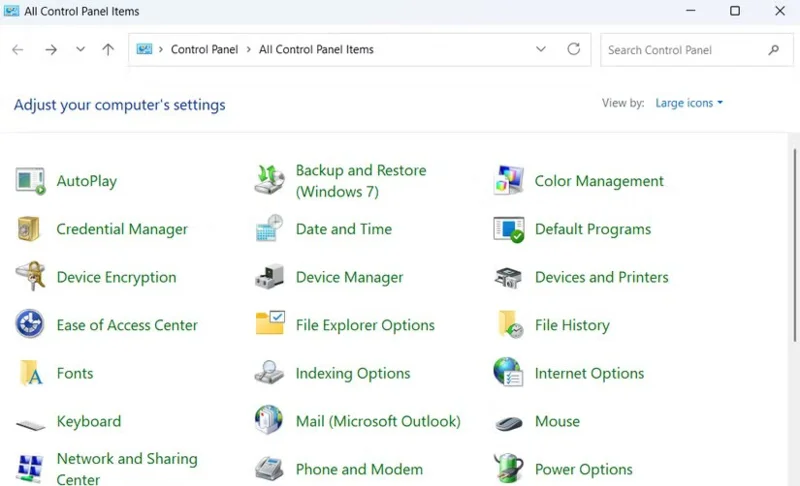The image size is (800, 486).
Task: Click the Mail (Microsoft Outlook) icon
Action: pyautogui.click(x=269, y=421)
